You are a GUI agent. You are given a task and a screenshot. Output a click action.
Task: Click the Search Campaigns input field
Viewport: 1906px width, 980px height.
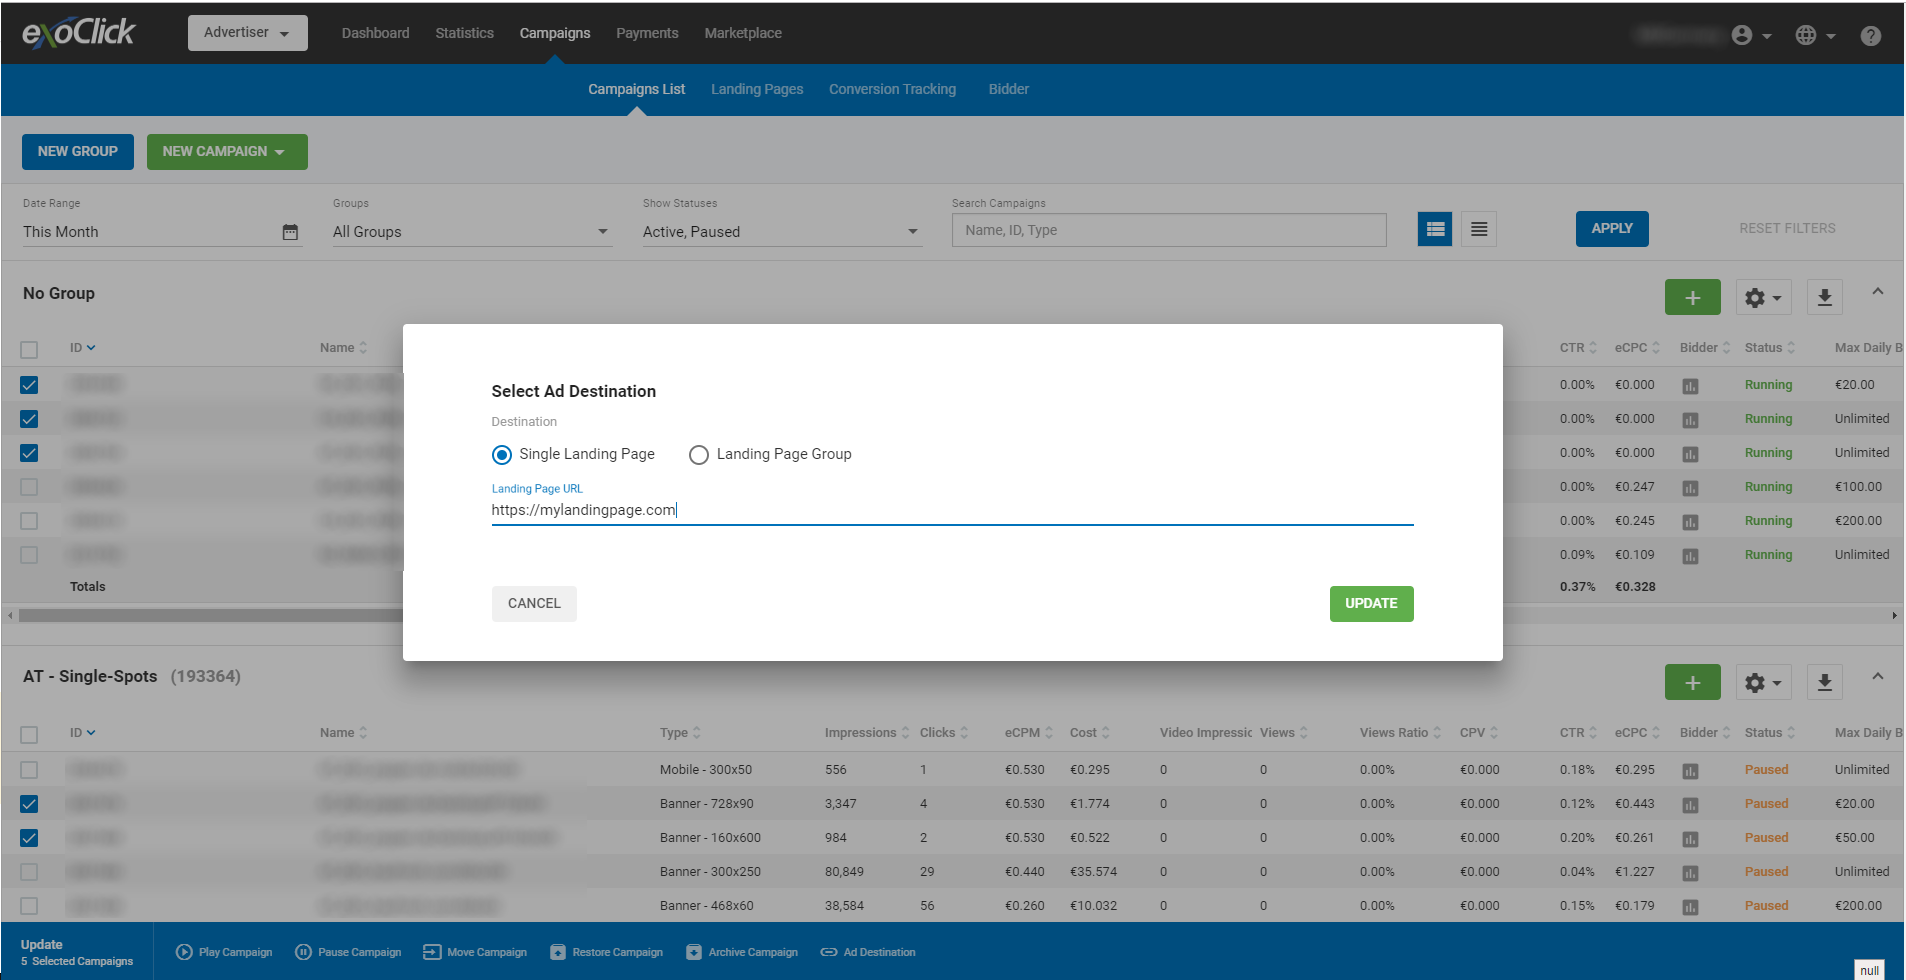(1169, 230)
